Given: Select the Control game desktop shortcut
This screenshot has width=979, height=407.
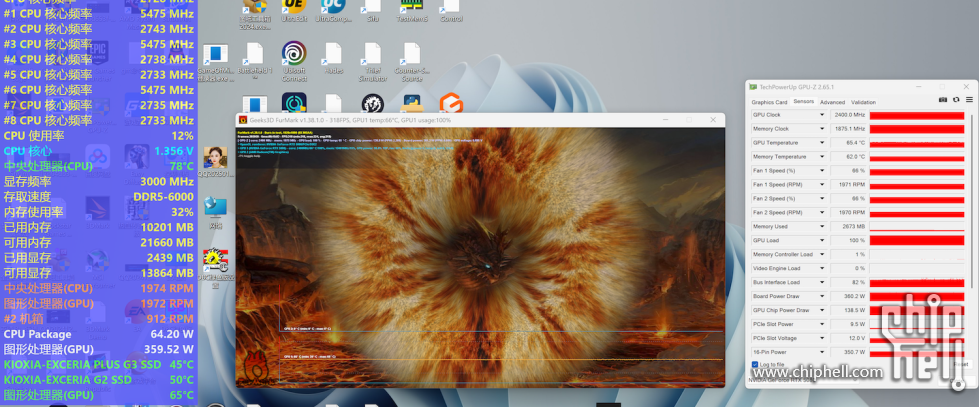Looking at the screenshot, I should tap(451, 11).
